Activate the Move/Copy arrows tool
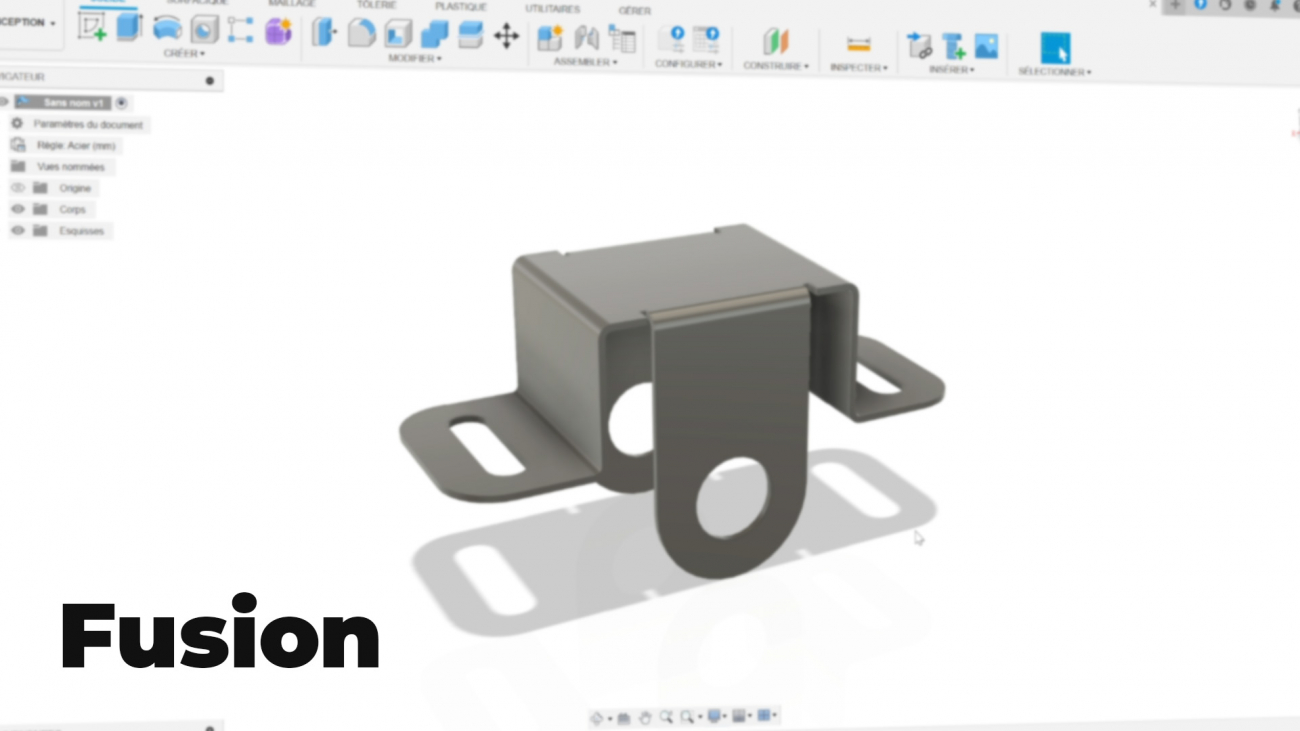The image size is (1300, 731). tap(506, 37)
